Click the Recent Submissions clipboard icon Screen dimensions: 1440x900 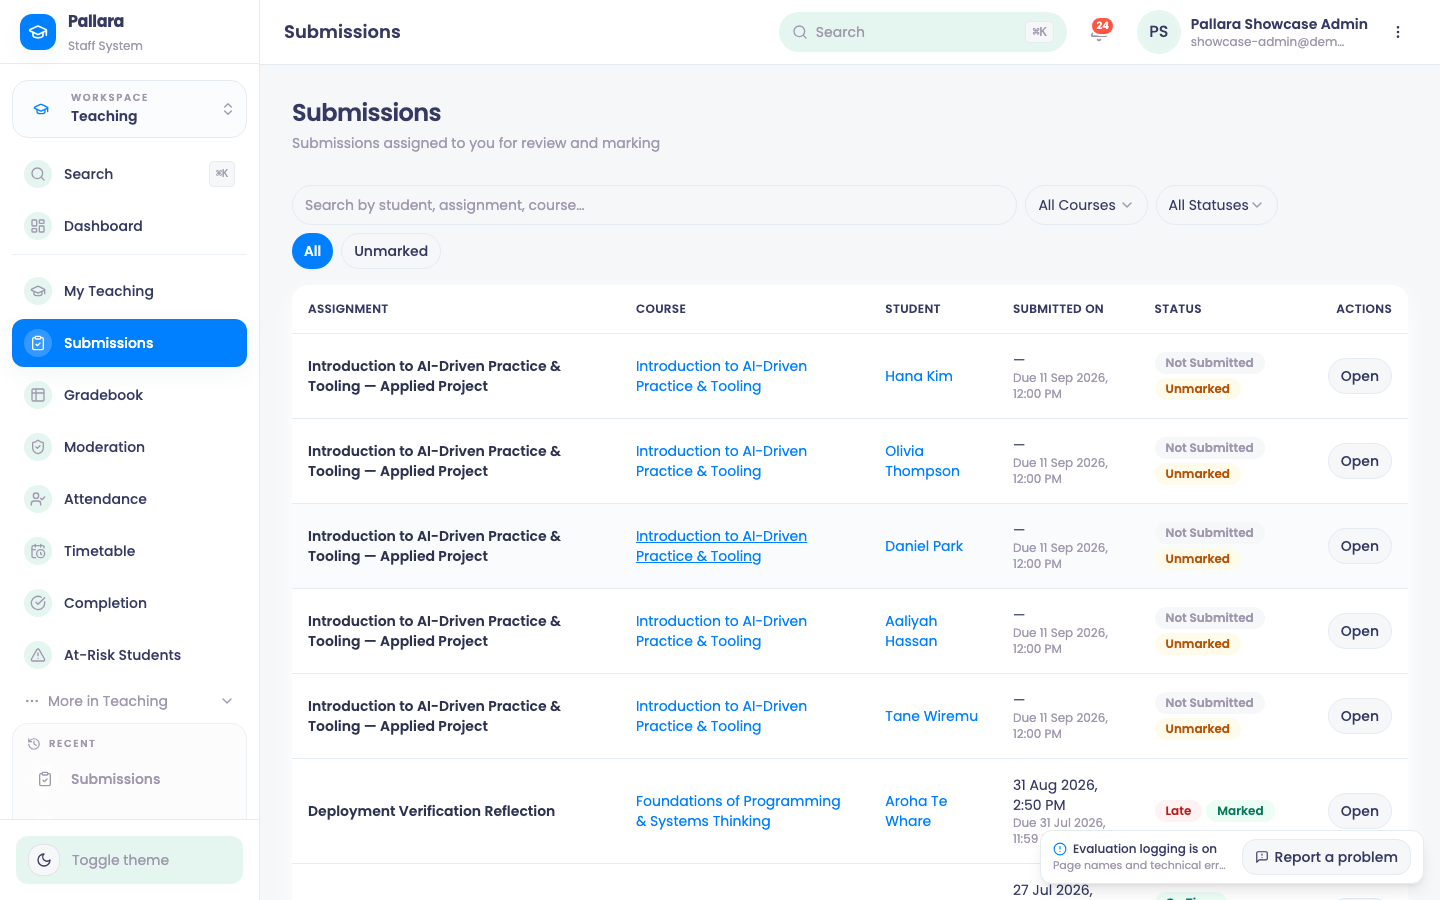coord(45,779)
